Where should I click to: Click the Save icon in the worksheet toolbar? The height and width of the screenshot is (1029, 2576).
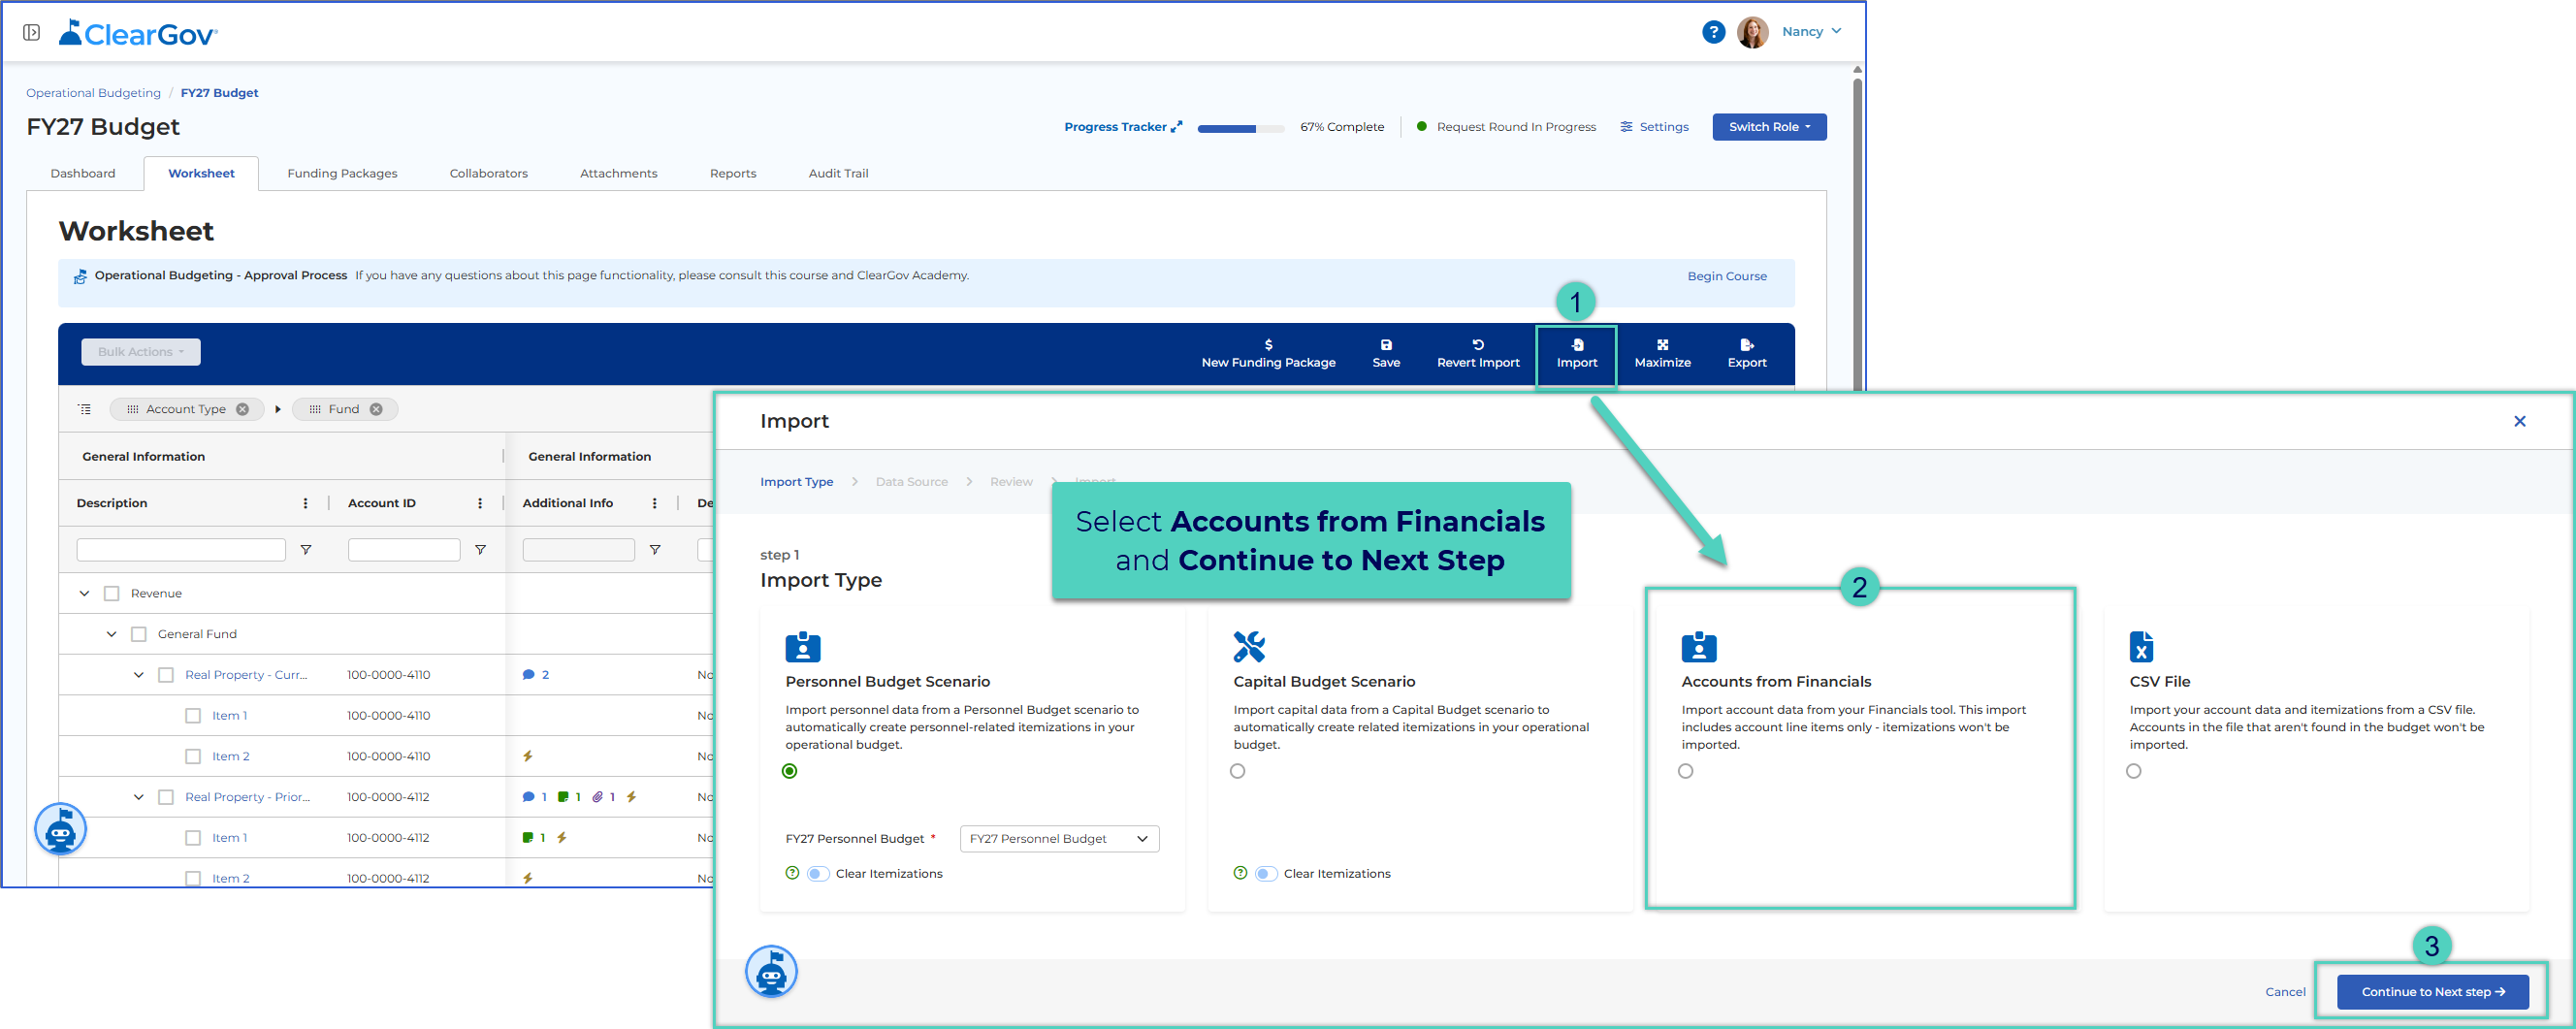point(1385,345)
